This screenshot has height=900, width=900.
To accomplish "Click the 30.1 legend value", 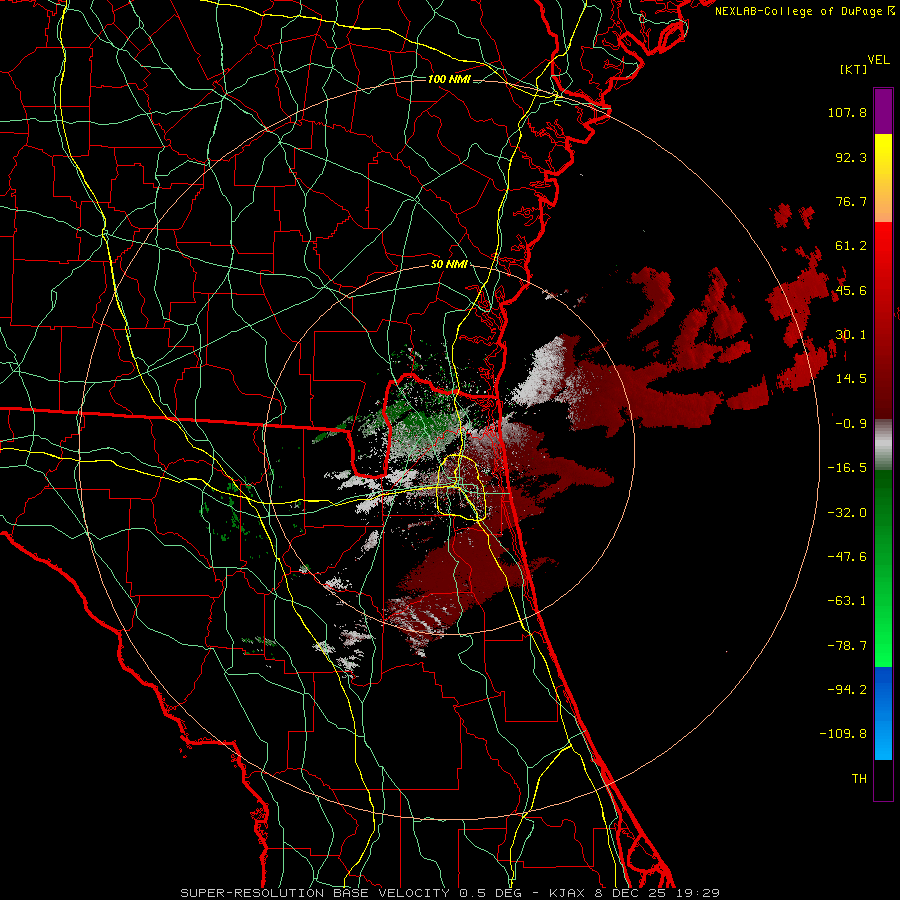I will pos(851,335).
